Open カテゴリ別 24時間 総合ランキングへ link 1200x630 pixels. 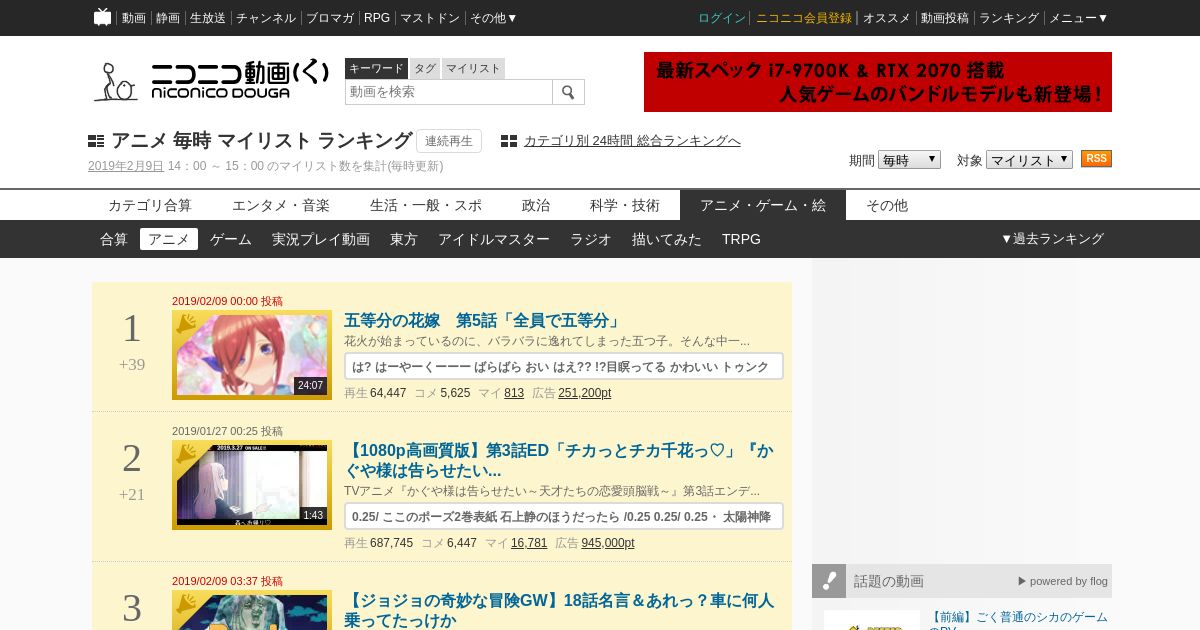click(632, 141)
